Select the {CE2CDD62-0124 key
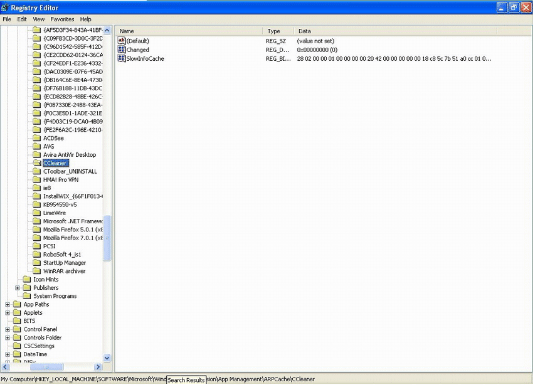The height and width of the screenshot is (387, 533). [73, 55]
